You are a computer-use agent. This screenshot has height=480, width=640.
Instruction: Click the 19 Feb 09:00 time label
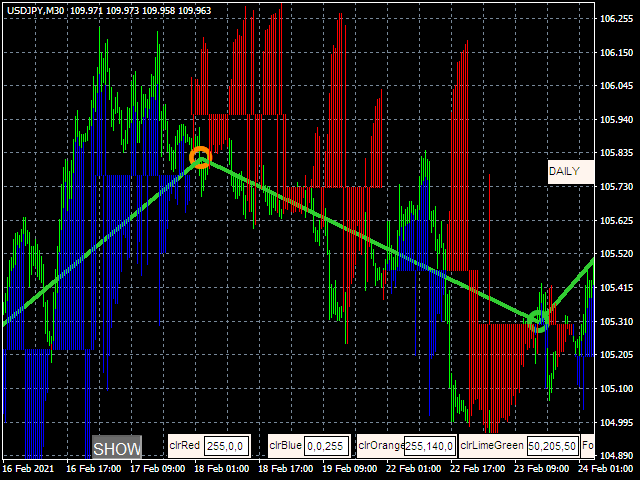click(x=349, y=468)
